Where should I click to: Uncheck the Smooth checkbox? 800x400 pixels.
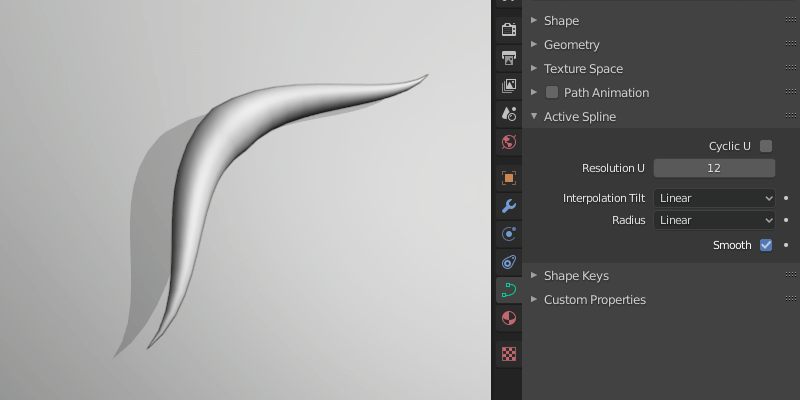tap(766, 245)
